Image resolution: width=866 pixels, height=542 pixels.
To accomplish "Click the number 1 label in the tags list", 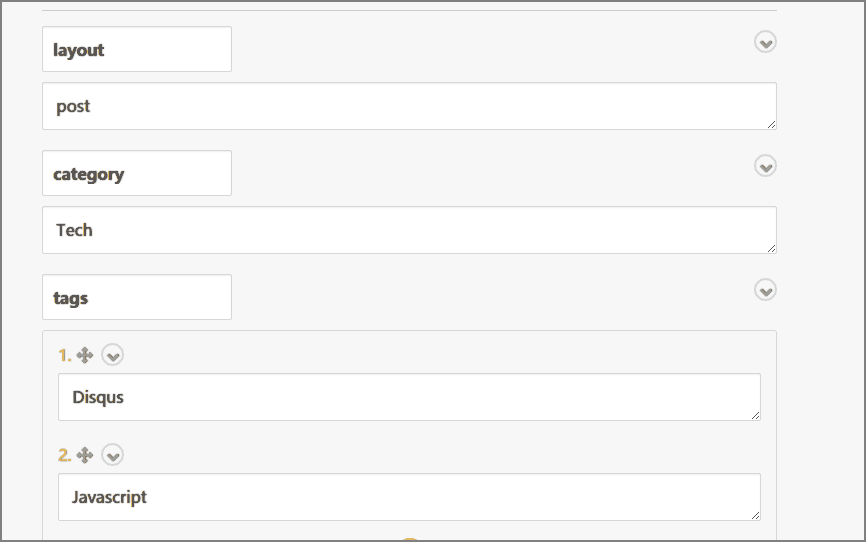I will point(65,356).
